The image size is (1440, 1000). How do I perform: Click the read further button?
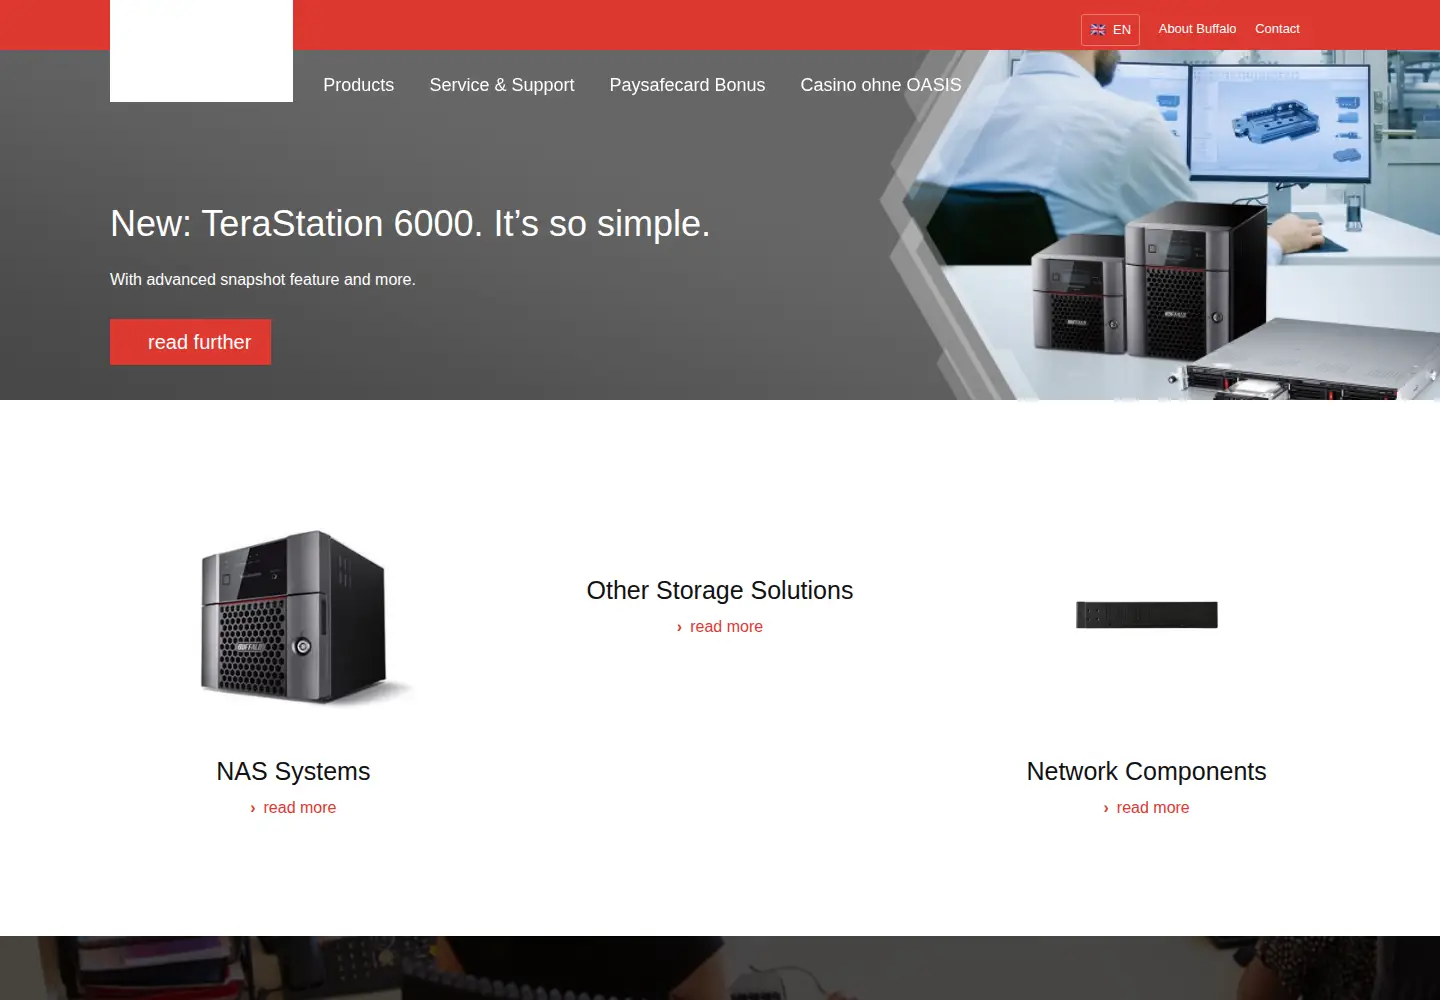click(x=190, y=342)
